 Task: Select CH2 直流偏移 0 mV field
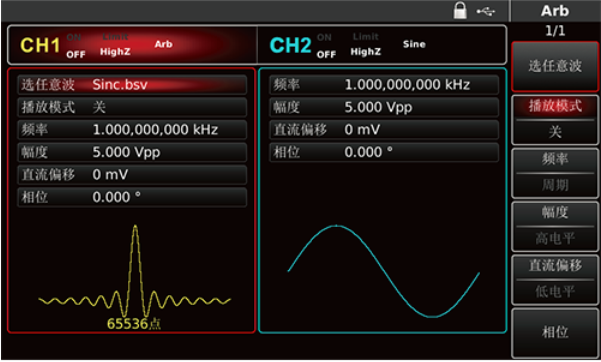point(384,130)
